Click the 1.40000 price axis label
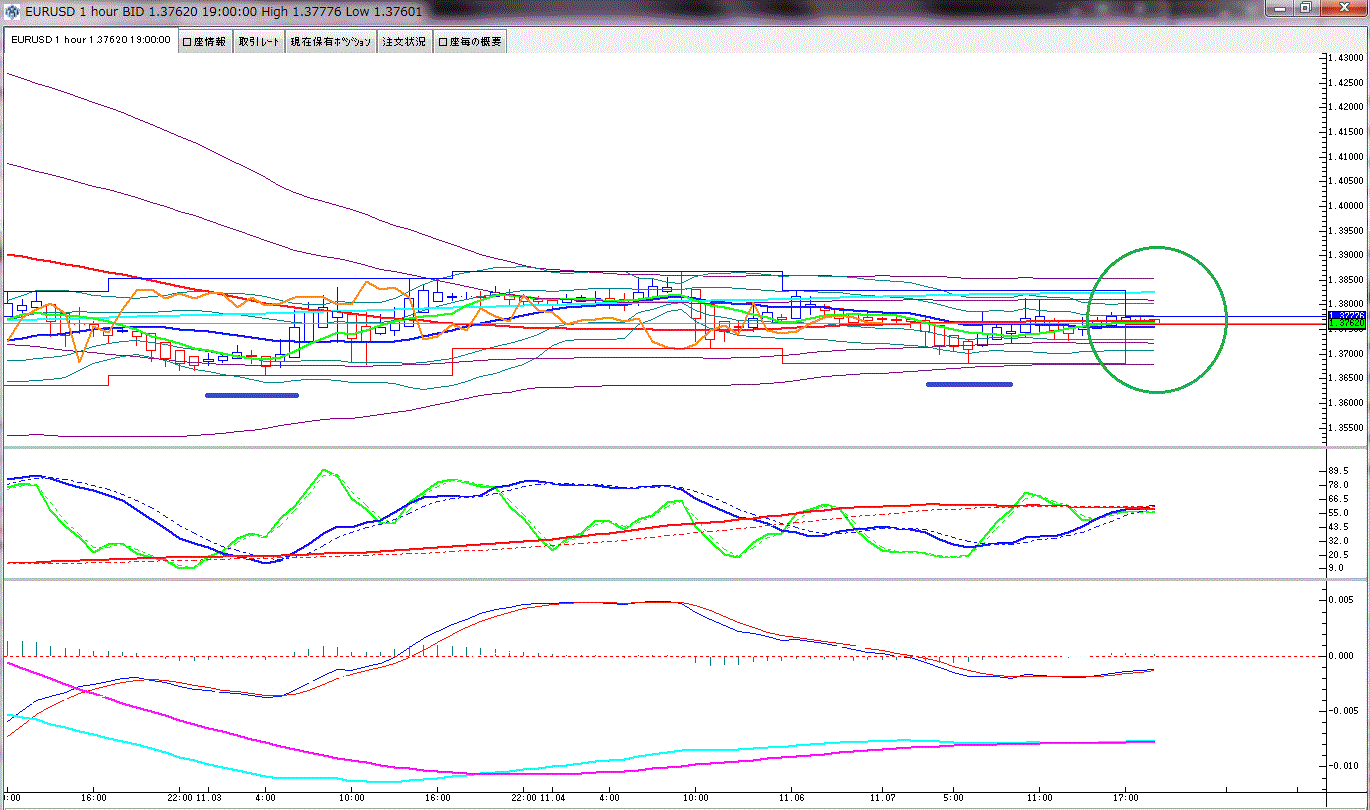 (x=1346, y=206)
